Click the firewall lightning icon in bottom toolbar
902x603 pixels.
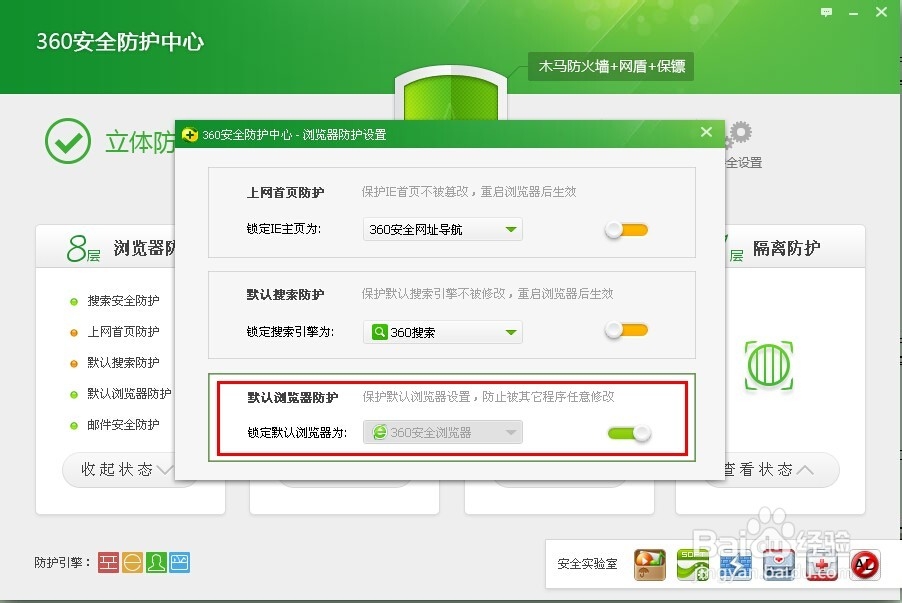click(736, 563)
